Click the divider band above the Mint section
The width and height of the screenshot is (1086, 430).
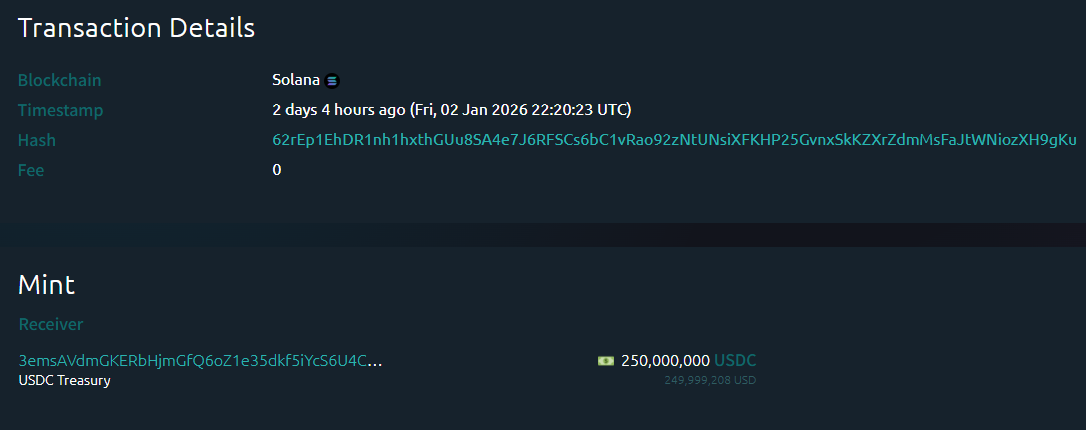click(x=543, y=234)
